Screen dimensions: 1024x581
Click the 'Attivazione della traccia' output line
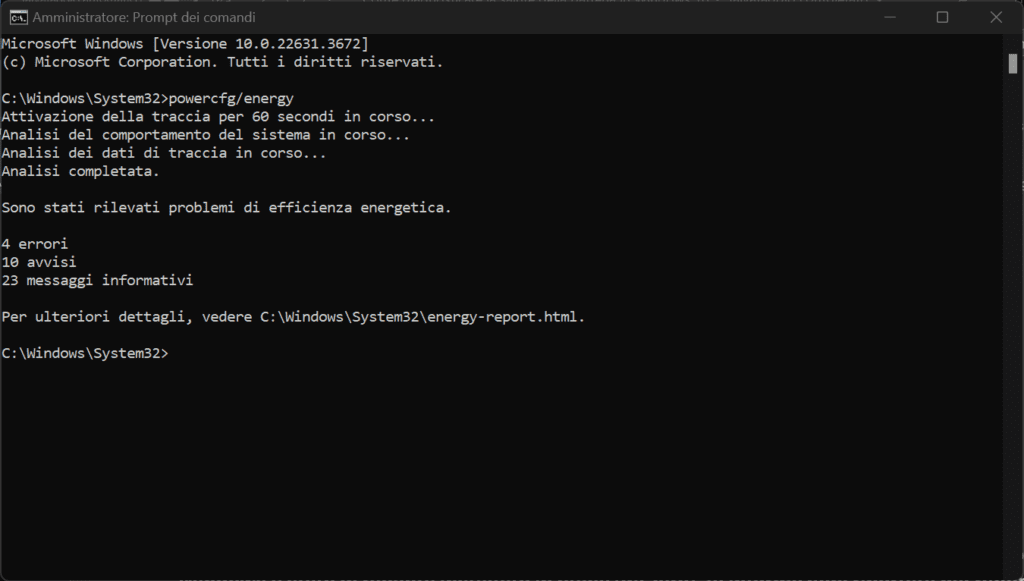[218, 117]
